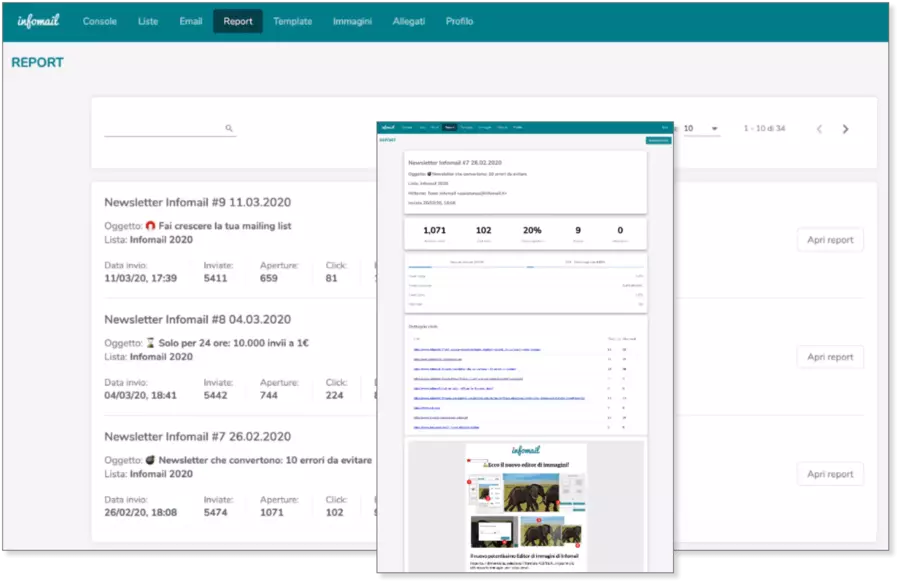Select the Report tab

pyautogui.click(x=238, y=21)
